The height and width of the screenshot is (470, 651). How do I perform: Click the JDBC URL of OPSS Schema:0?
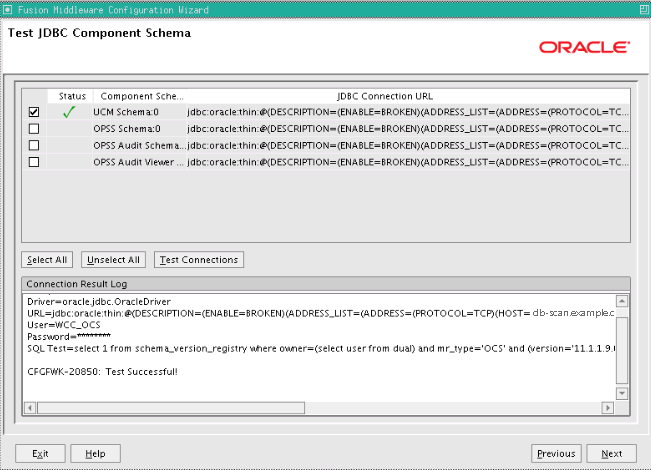tap(408, 129)
